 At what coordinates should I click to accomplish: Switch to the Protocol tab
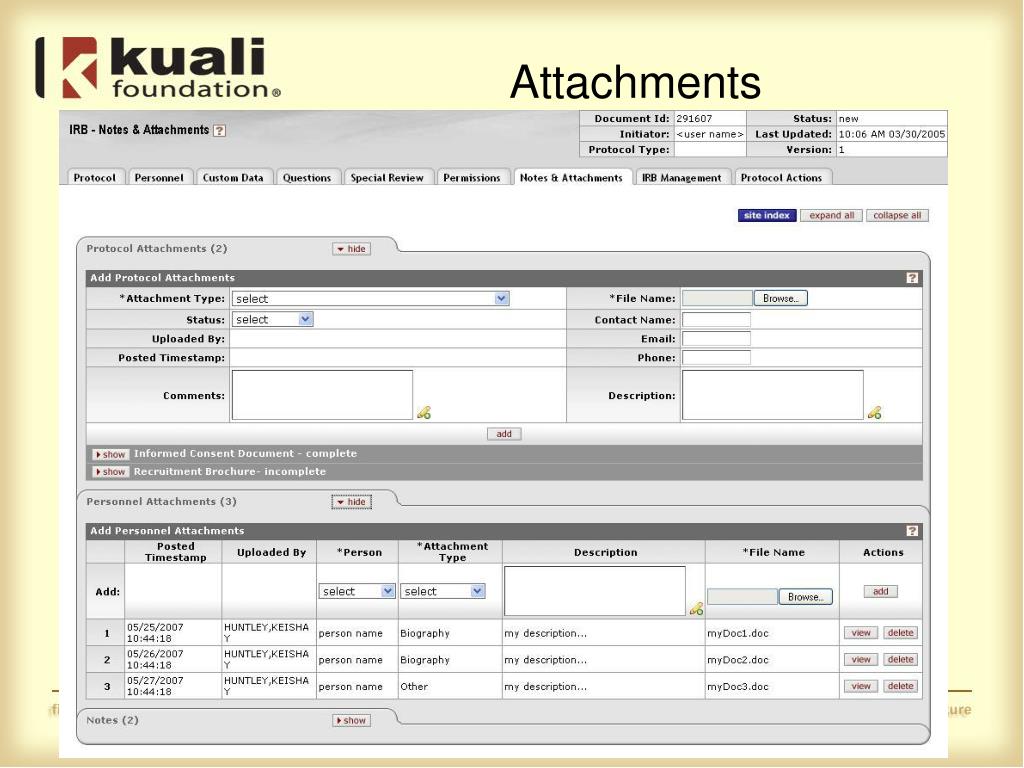click(x=95, y=178)
